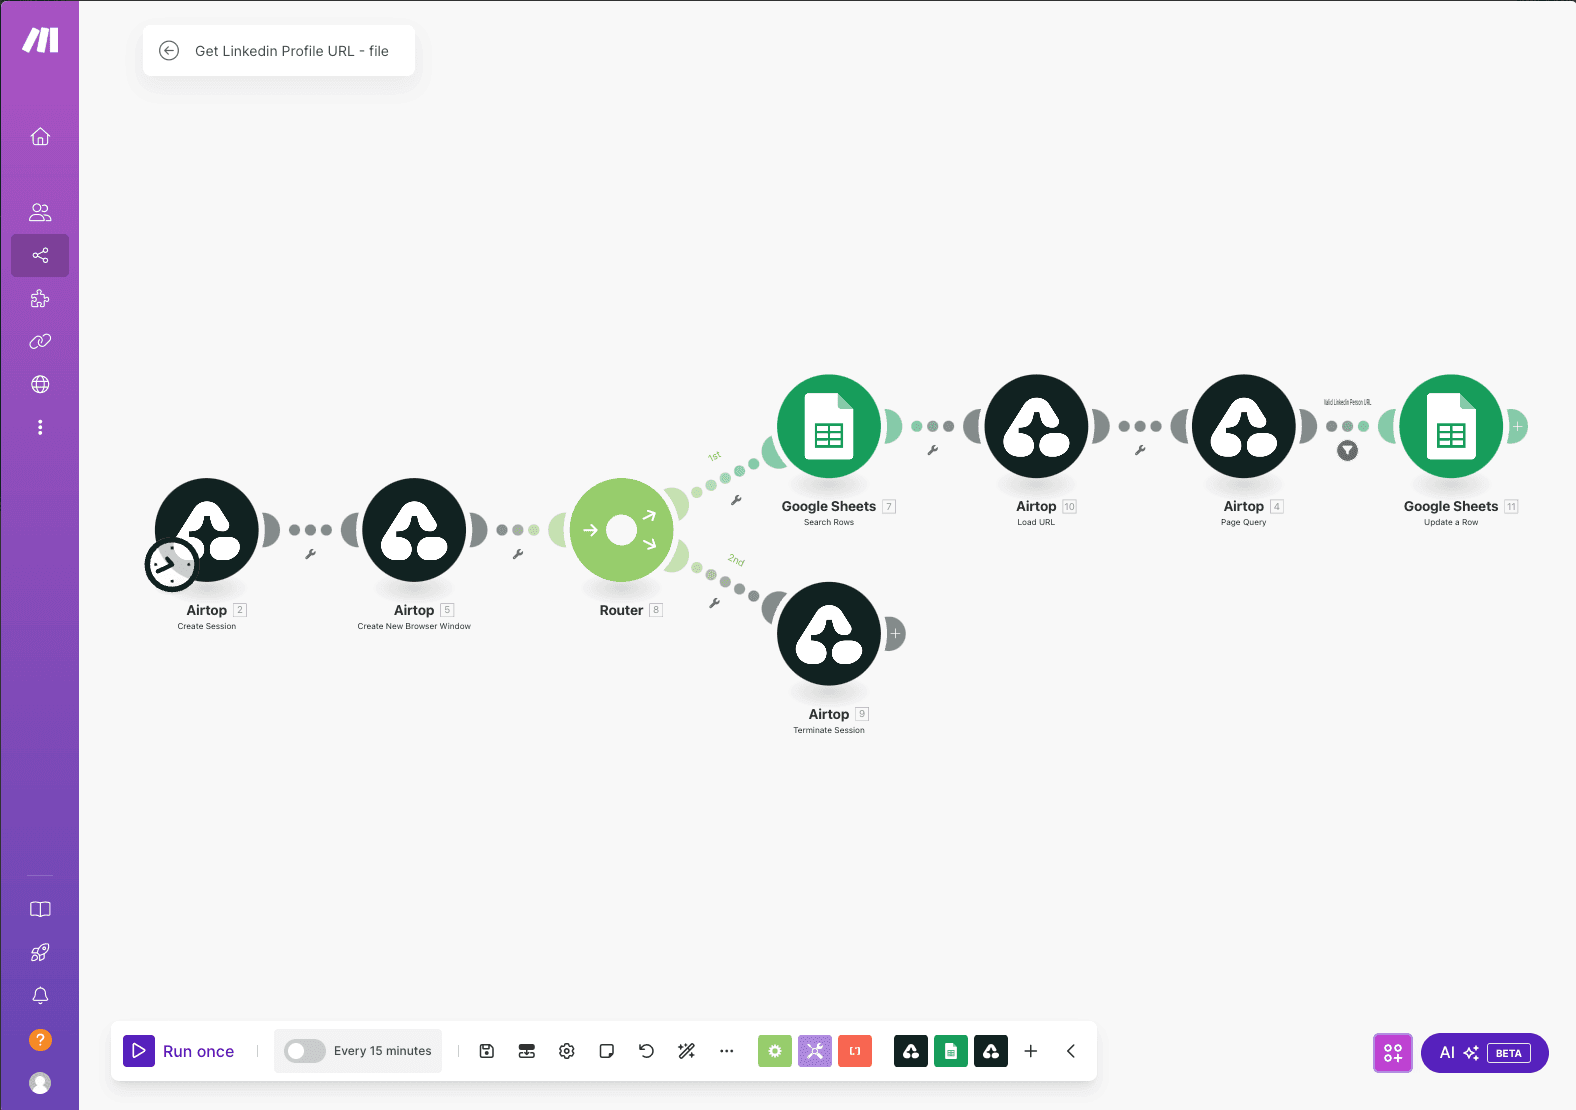This screenshot has height=1110, width=1576.
Task: Click the Save scenario disk icon
Action: click(487, 1051)
